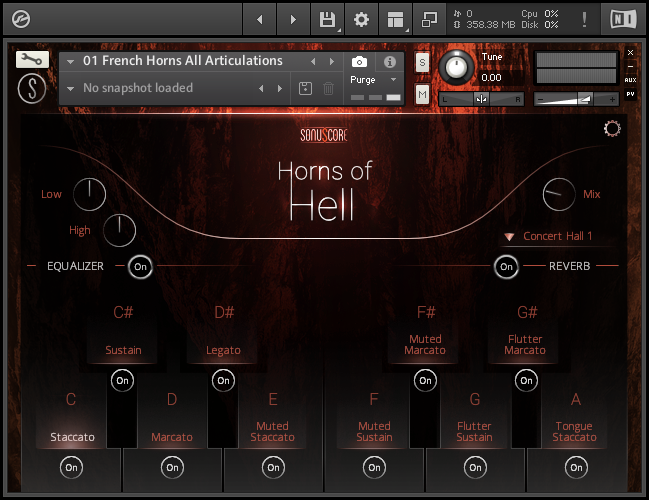Screen dimensions: 649x500
Task: Click the camera snapshot icon
Action: coord(360,62)
